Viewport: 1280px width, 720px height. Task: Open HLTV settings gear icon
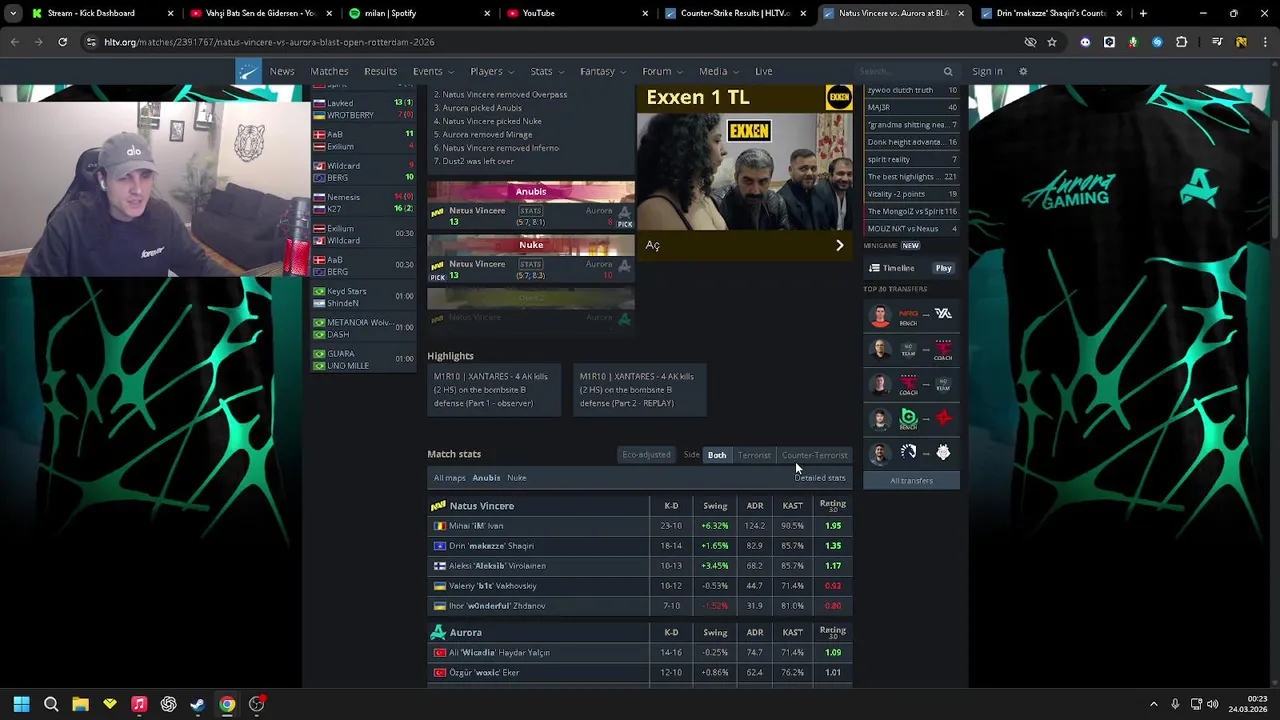click(1023, 71)
